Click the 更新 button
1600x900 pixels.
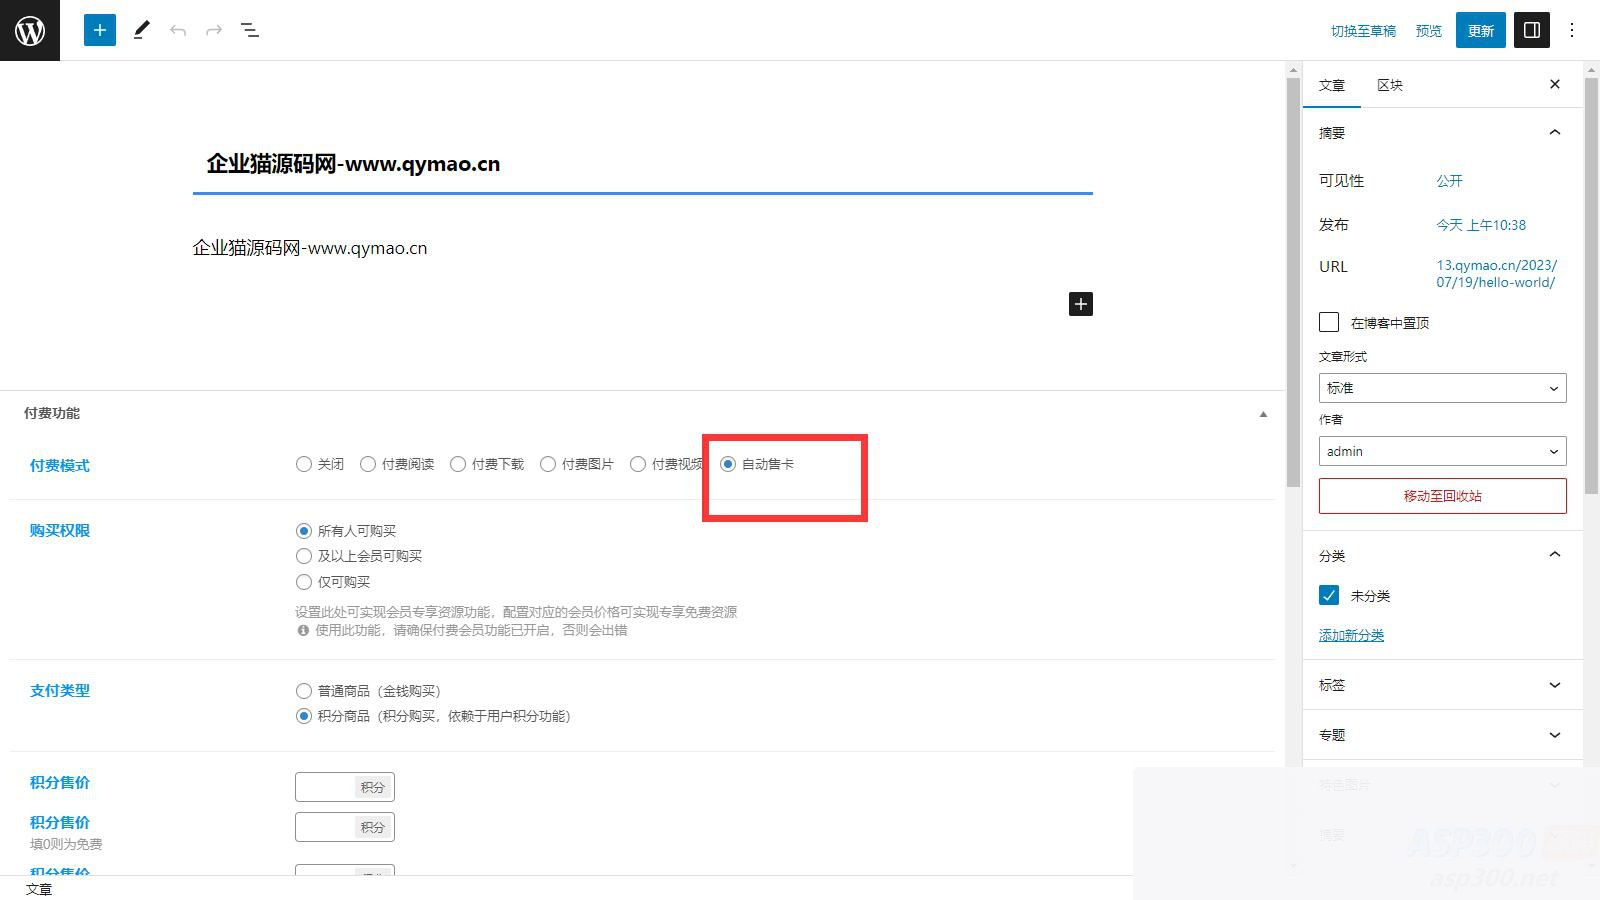[1480, 30]
